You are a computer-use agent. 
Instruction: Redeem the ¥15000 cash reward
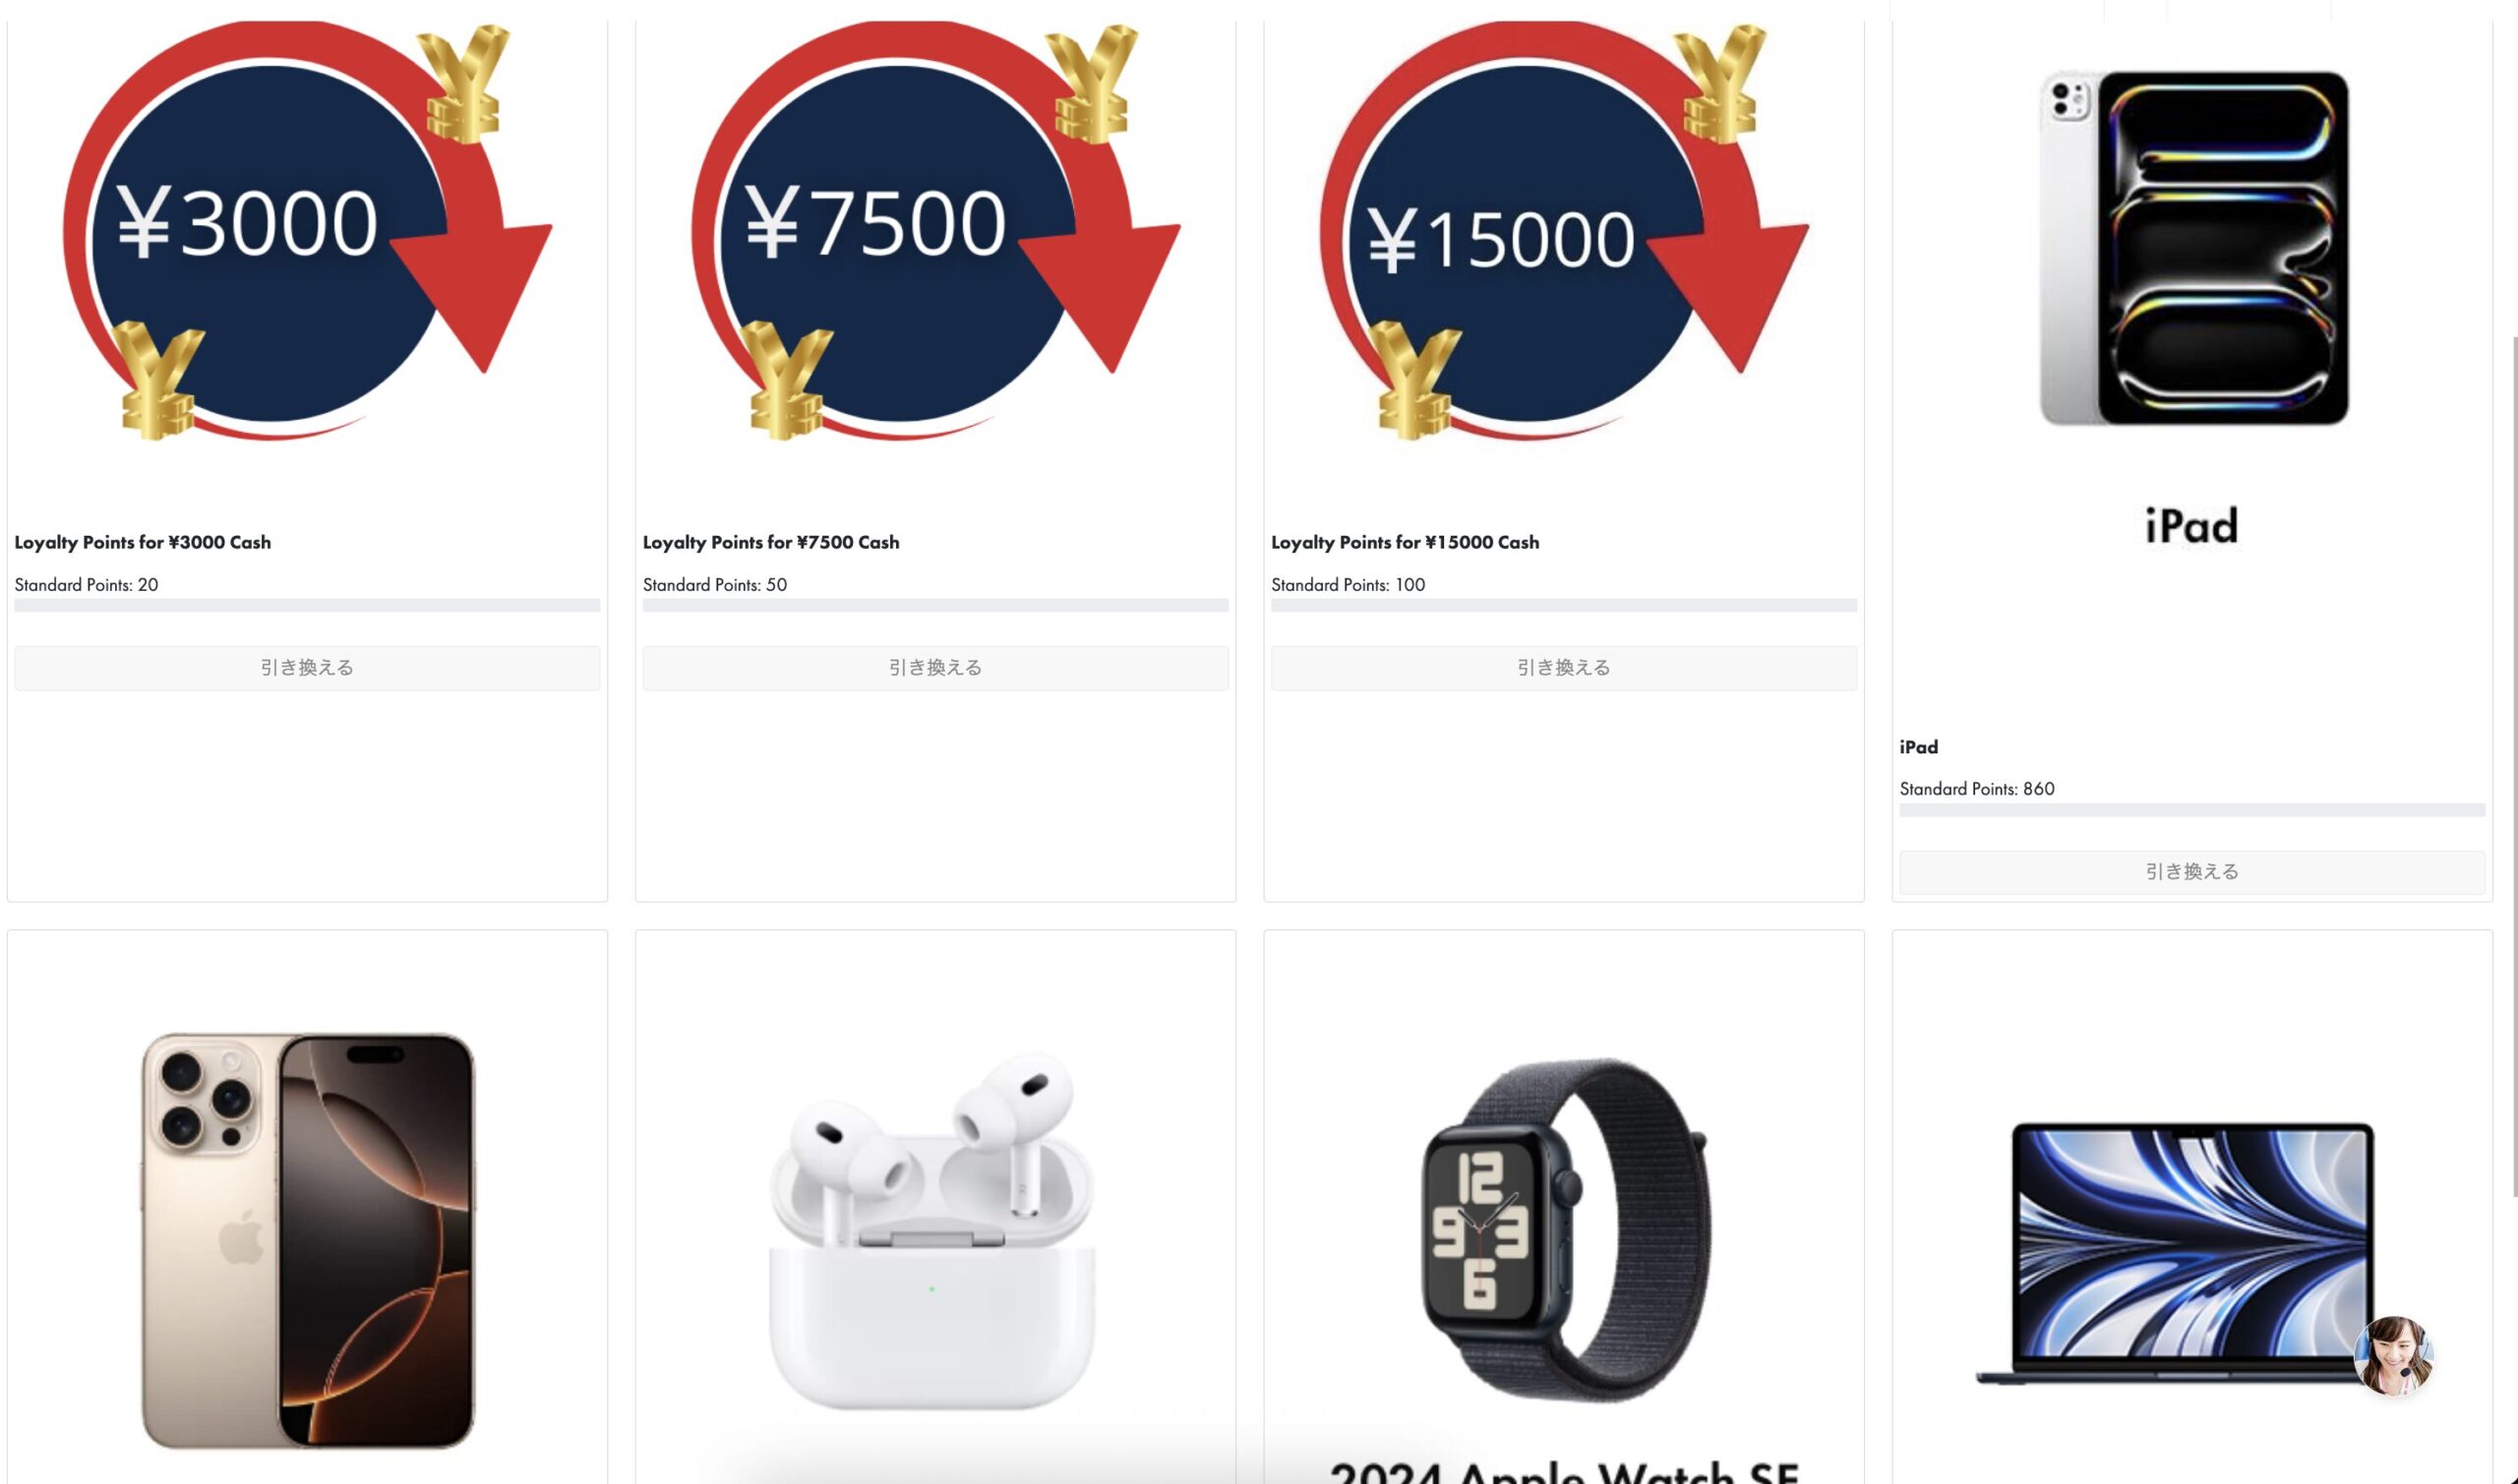pos(1564,668)
